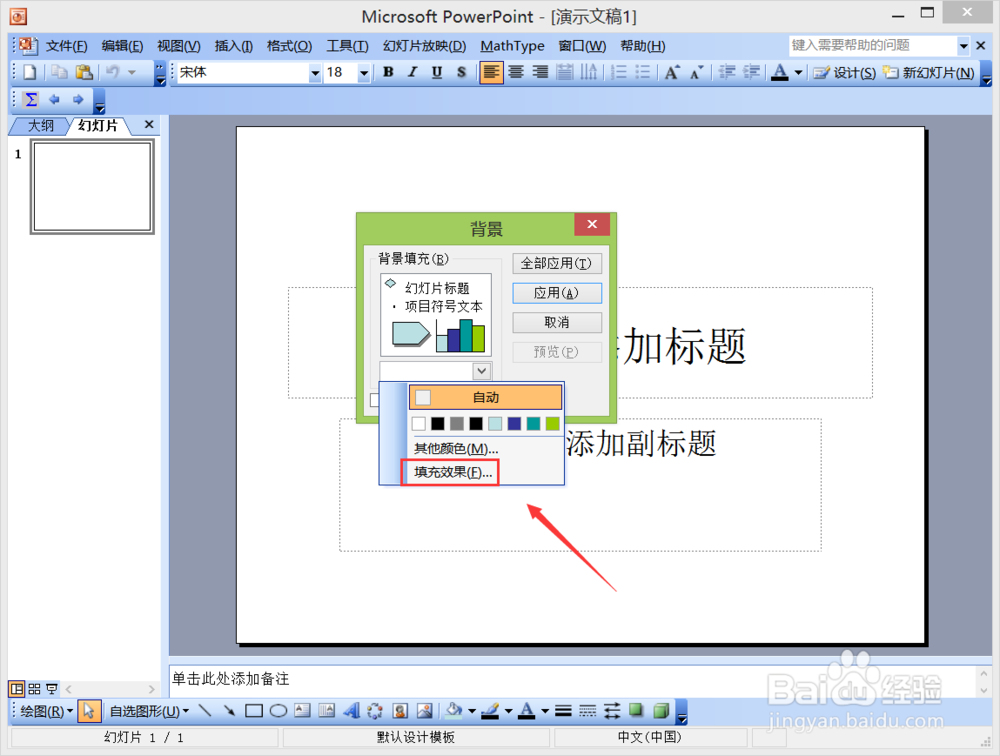The image size is (1000, 756).
Task: Select Align Left icon
Action: (x=491, y=72)
